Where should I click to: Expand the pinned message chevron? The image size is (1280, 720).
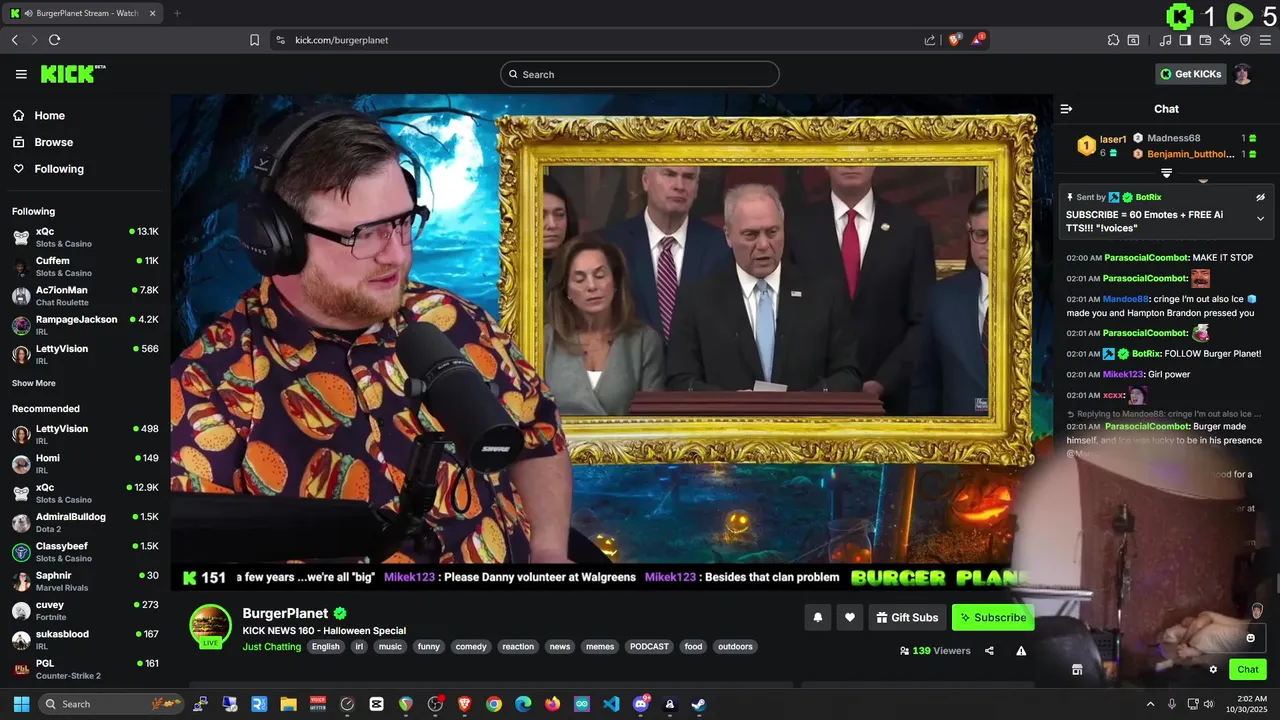pos(1260,218)
